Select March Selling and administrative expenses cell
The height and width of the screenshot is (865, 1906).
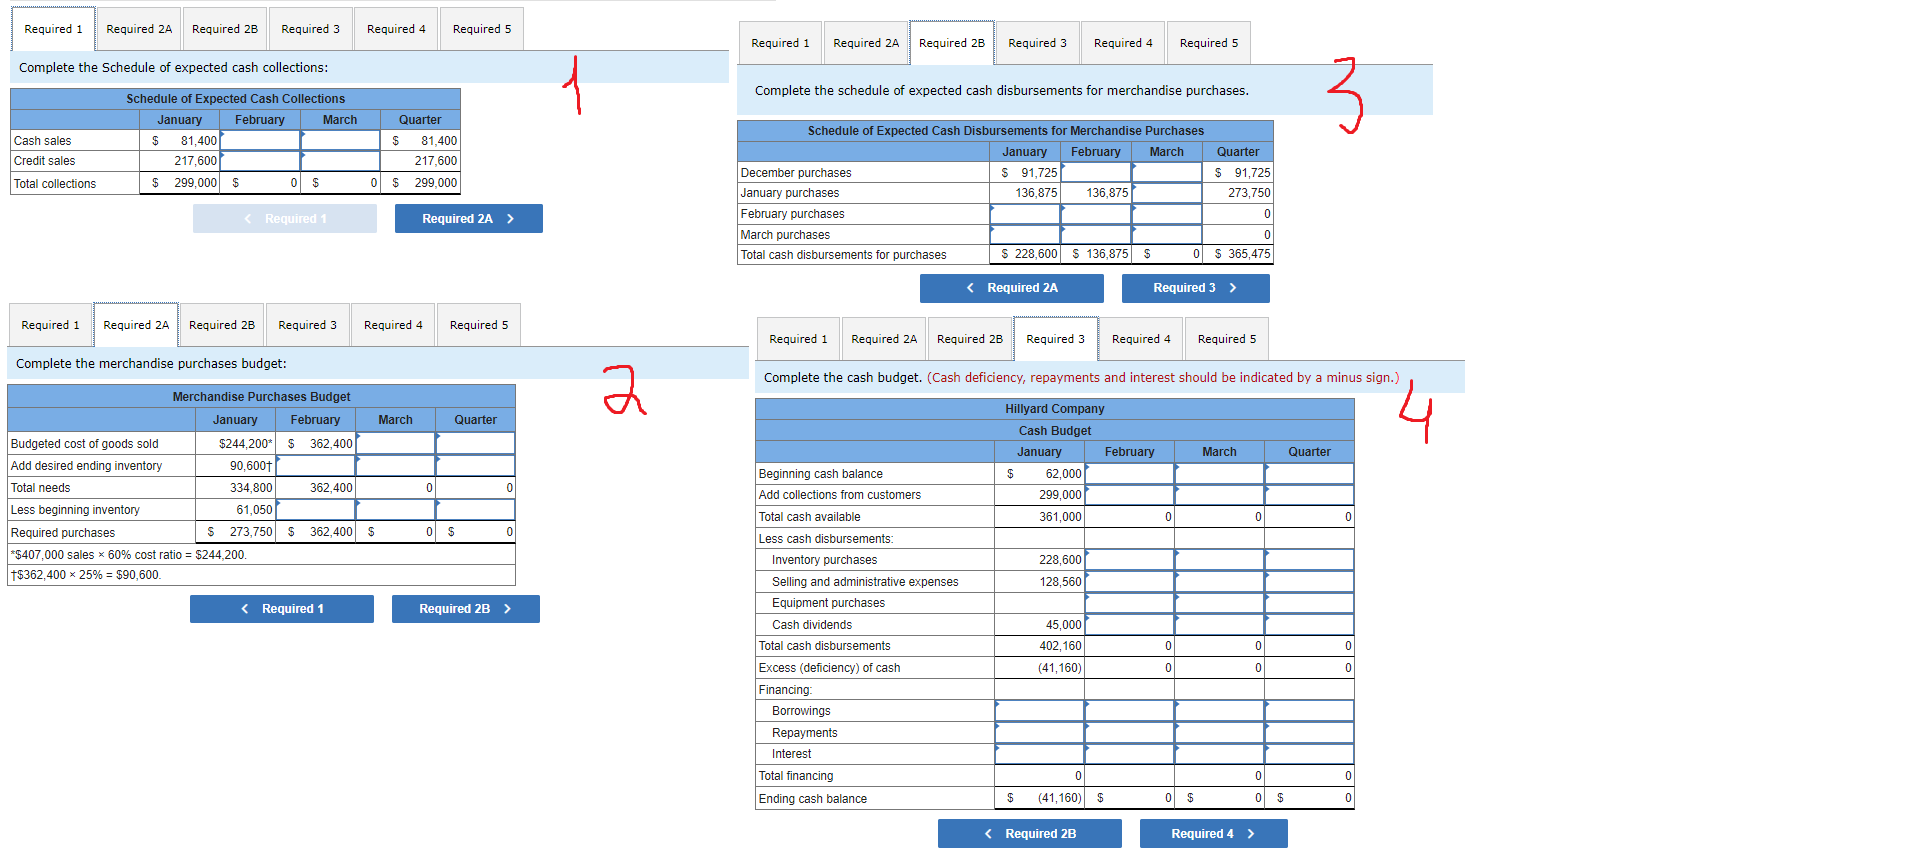point(1220,581)
